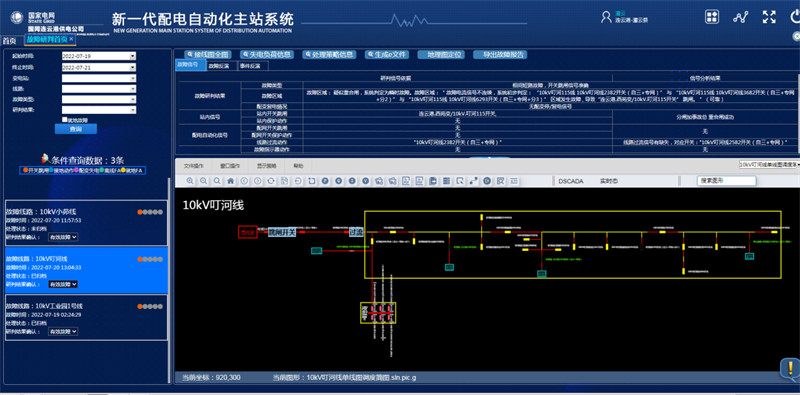Click the exclamation alert icon at bottom right

(x=790, y=367)
